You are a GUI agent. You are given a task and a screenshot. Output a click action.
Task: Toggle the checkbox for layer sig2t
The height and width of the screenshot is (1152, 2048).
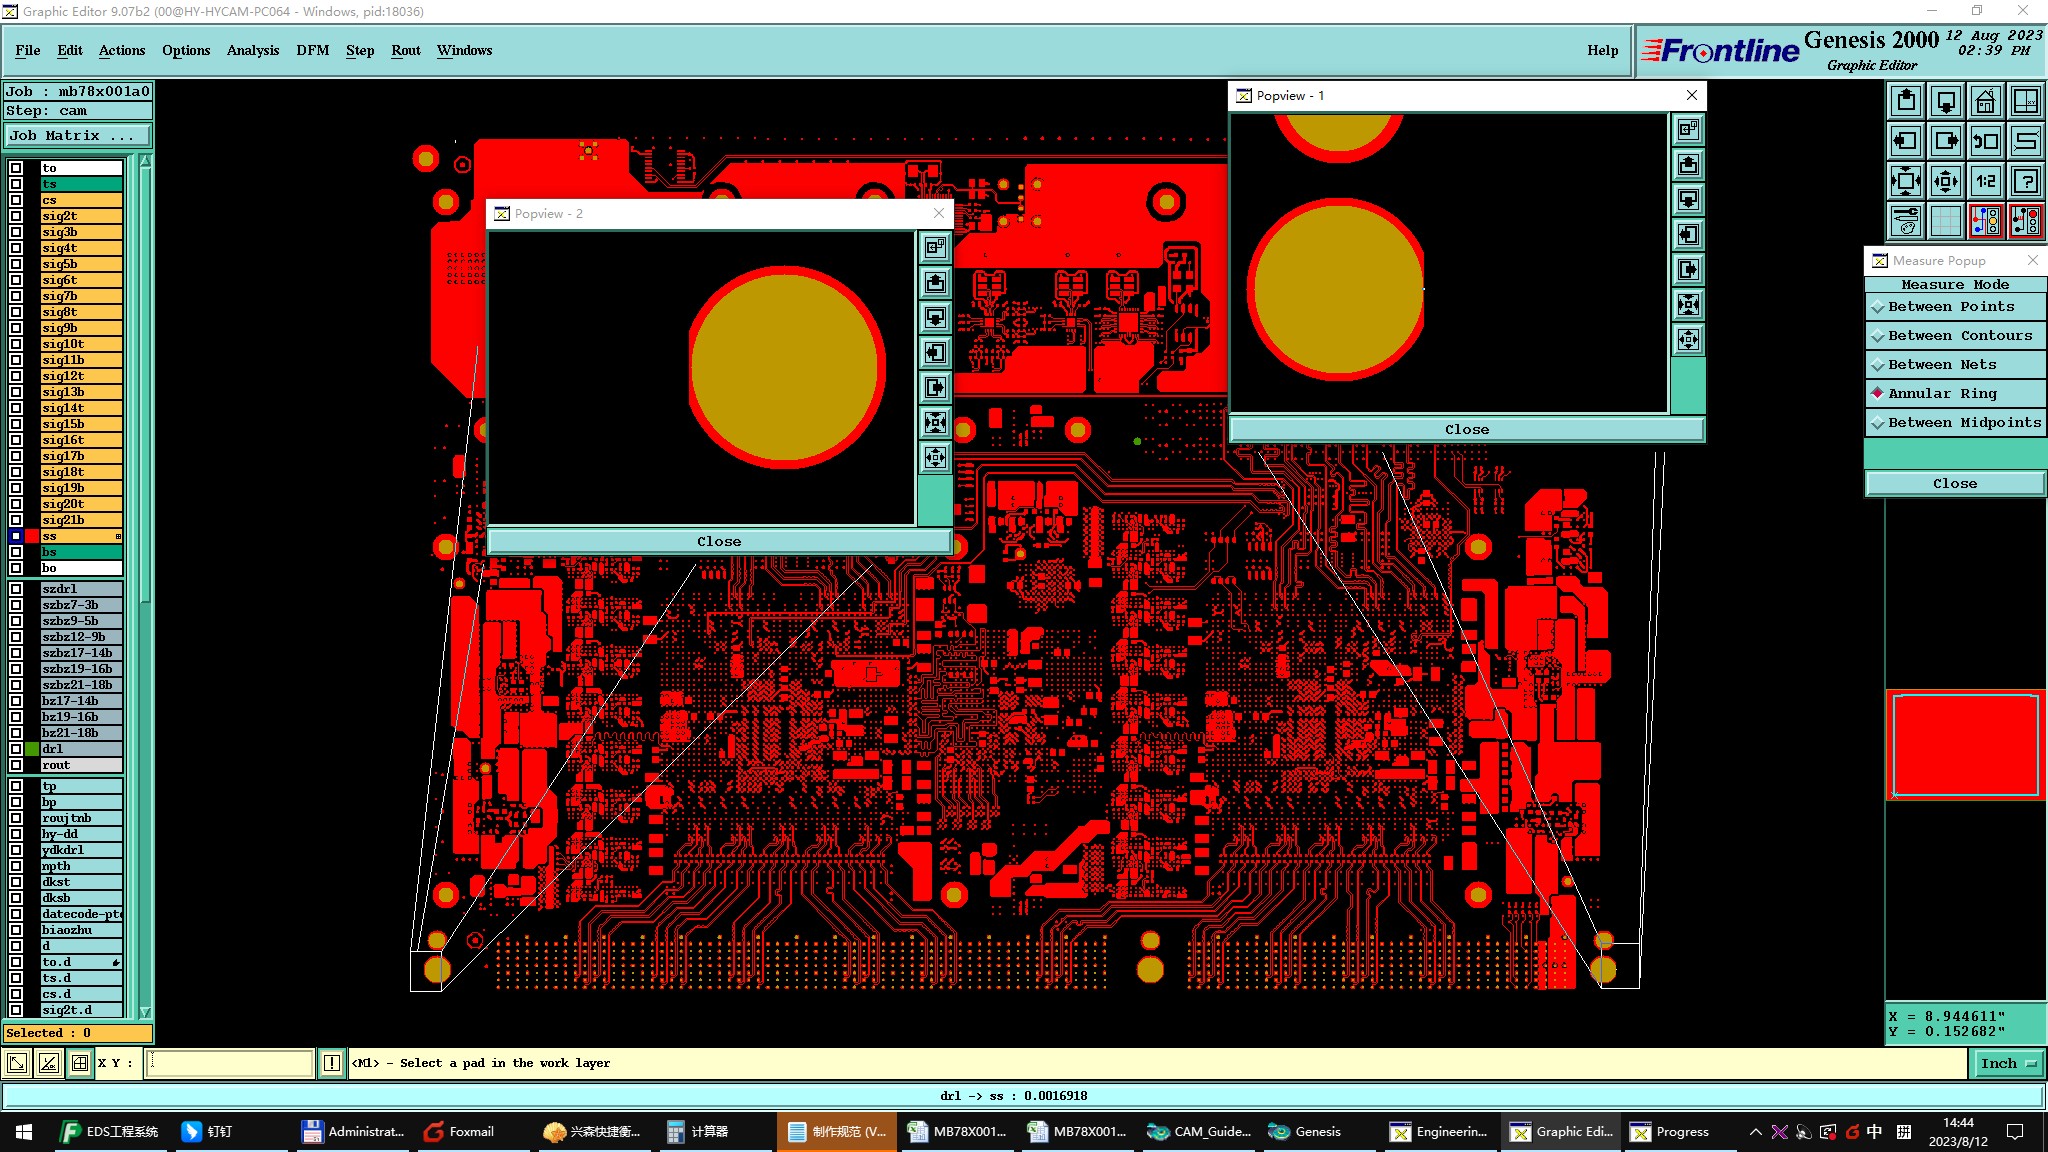tap(16, 216)
